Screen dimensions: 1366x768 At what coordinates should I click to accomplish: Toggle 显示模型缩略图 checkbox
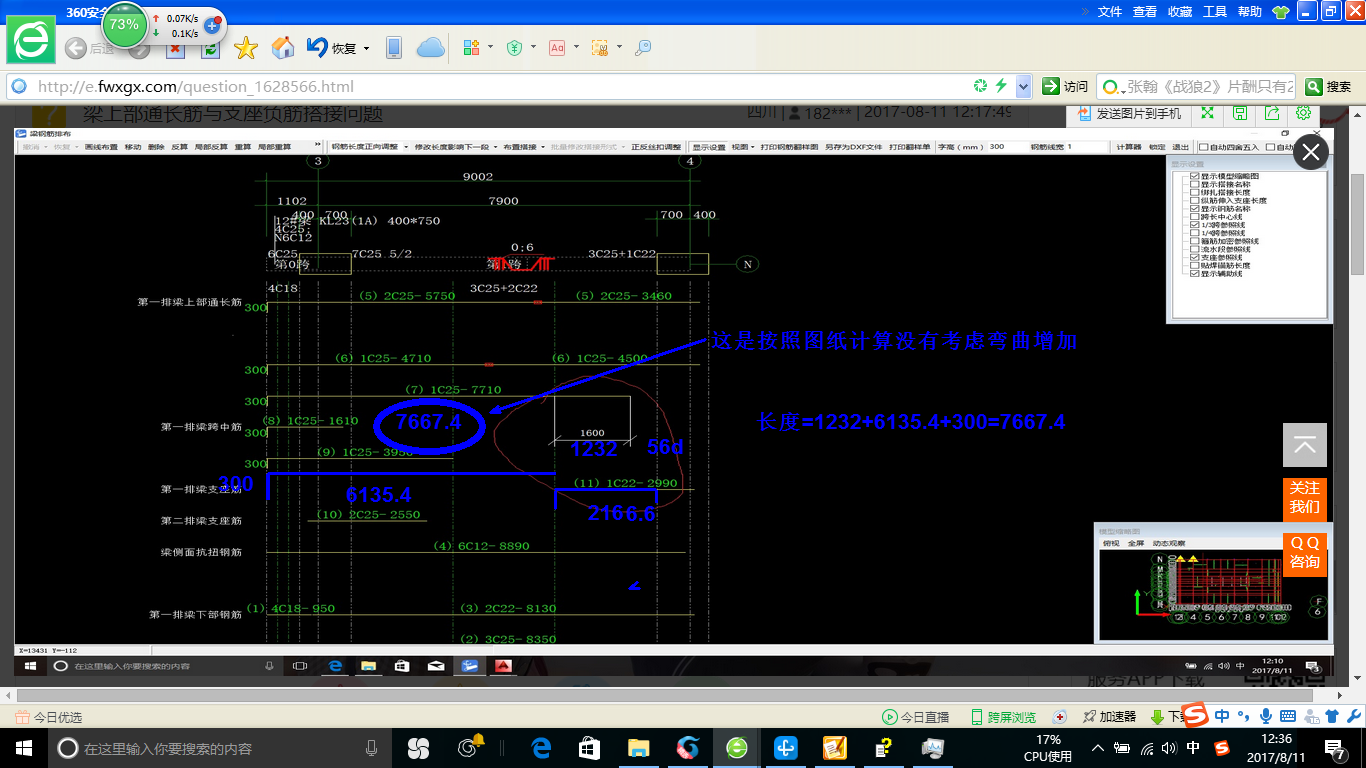[x=1194, y=176]
